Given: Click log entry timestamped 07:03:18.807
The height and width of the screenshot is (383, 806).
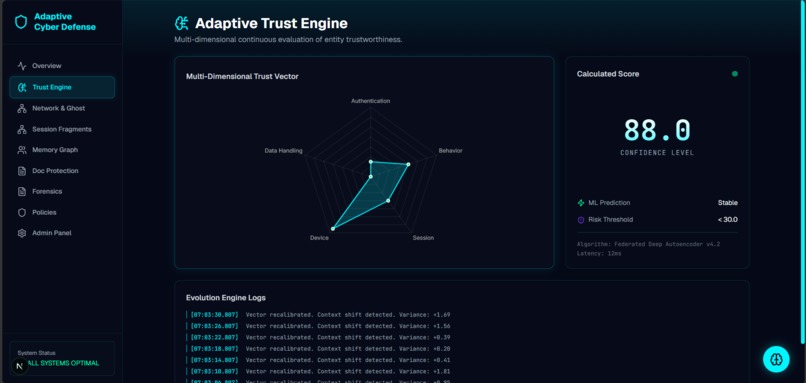Looking at the screenshot, I should coord(318,349).
